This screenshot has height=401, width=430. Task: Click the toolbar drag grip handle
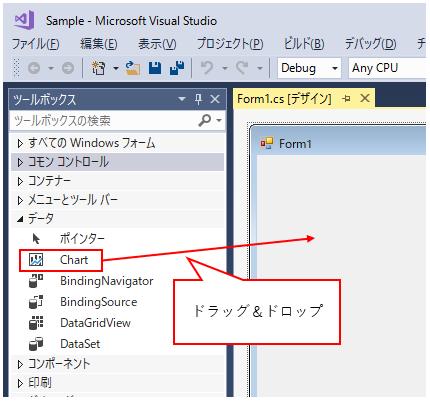16,68
